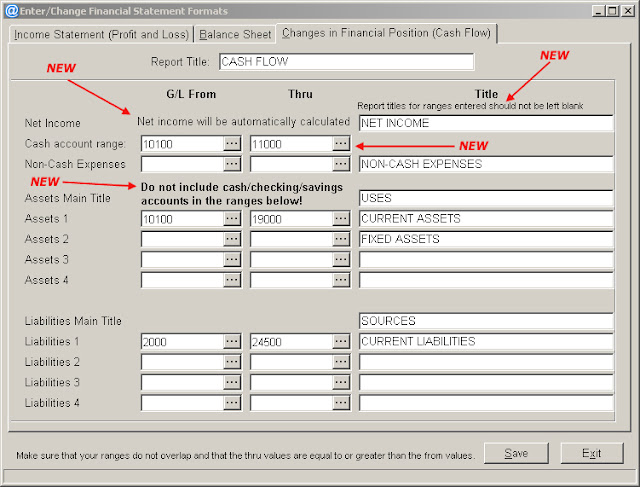The width and height of the screenshot is (640, 487).
Task: Open lookup for Assets 1 Thru
Action: click(x=341, y=219)
